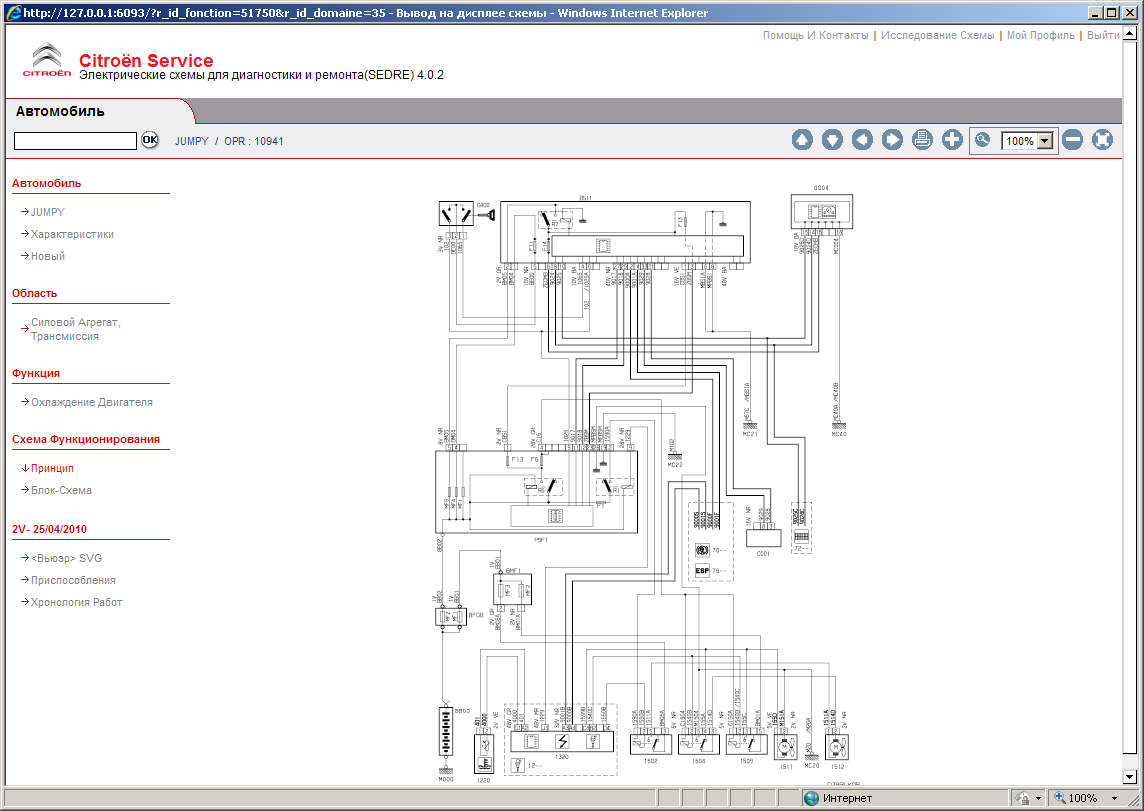Click sensor component 1220
Image resolution: width=1144 pixels, height=811 pixels.
pyautogui.click(x=484, y=753)
